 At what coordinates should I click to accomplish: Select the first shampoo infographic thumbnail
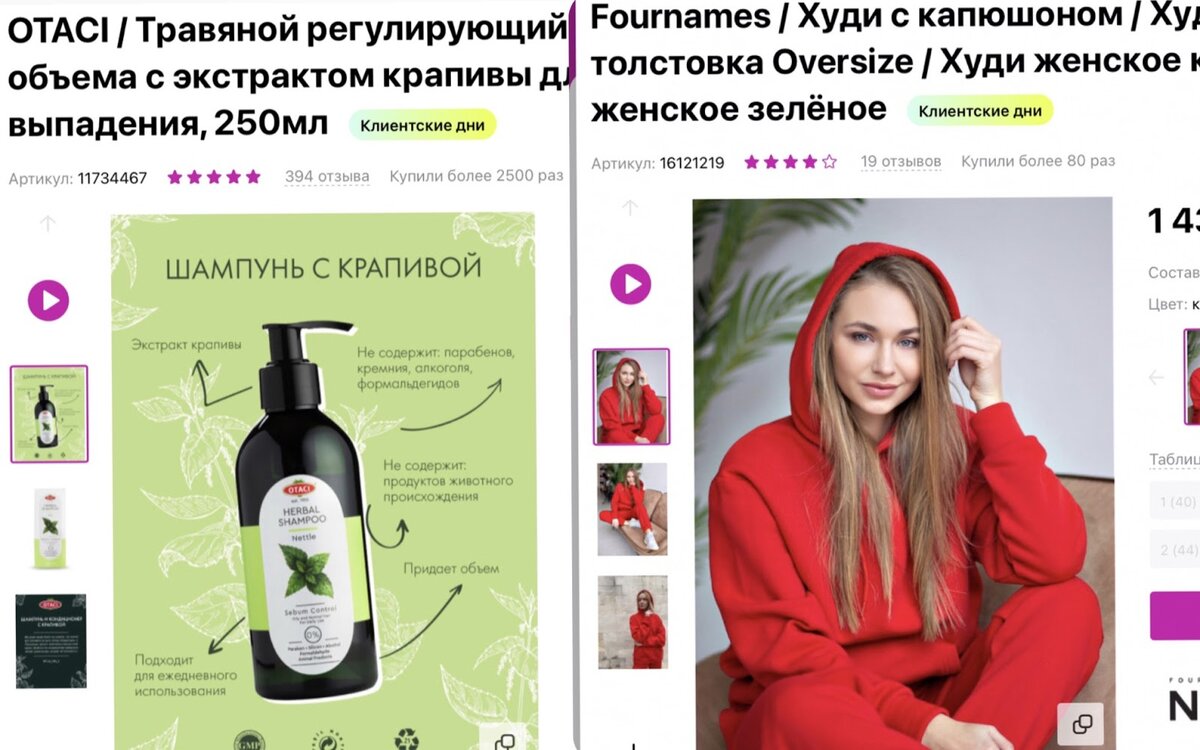[x=49, y=414]
